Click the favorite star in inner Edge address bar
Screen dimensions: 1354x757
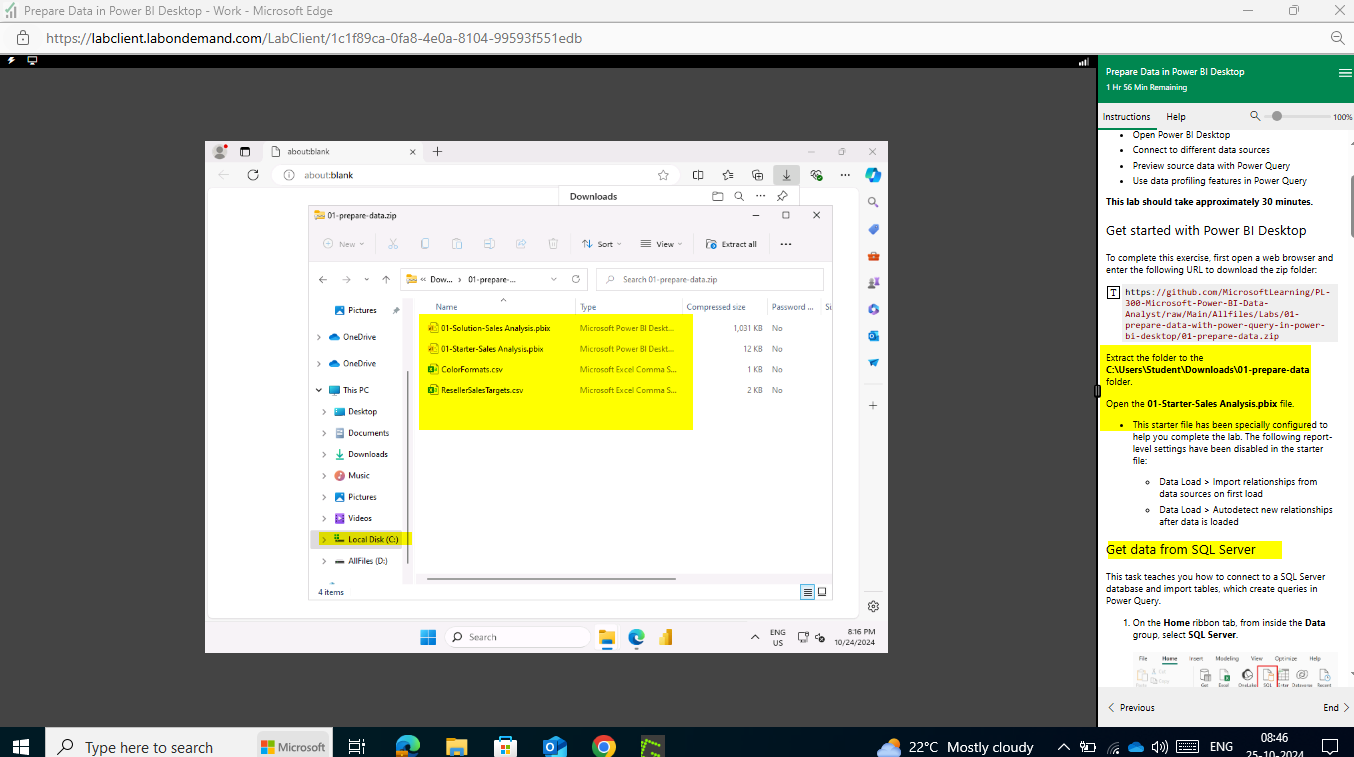click(663, 174)
